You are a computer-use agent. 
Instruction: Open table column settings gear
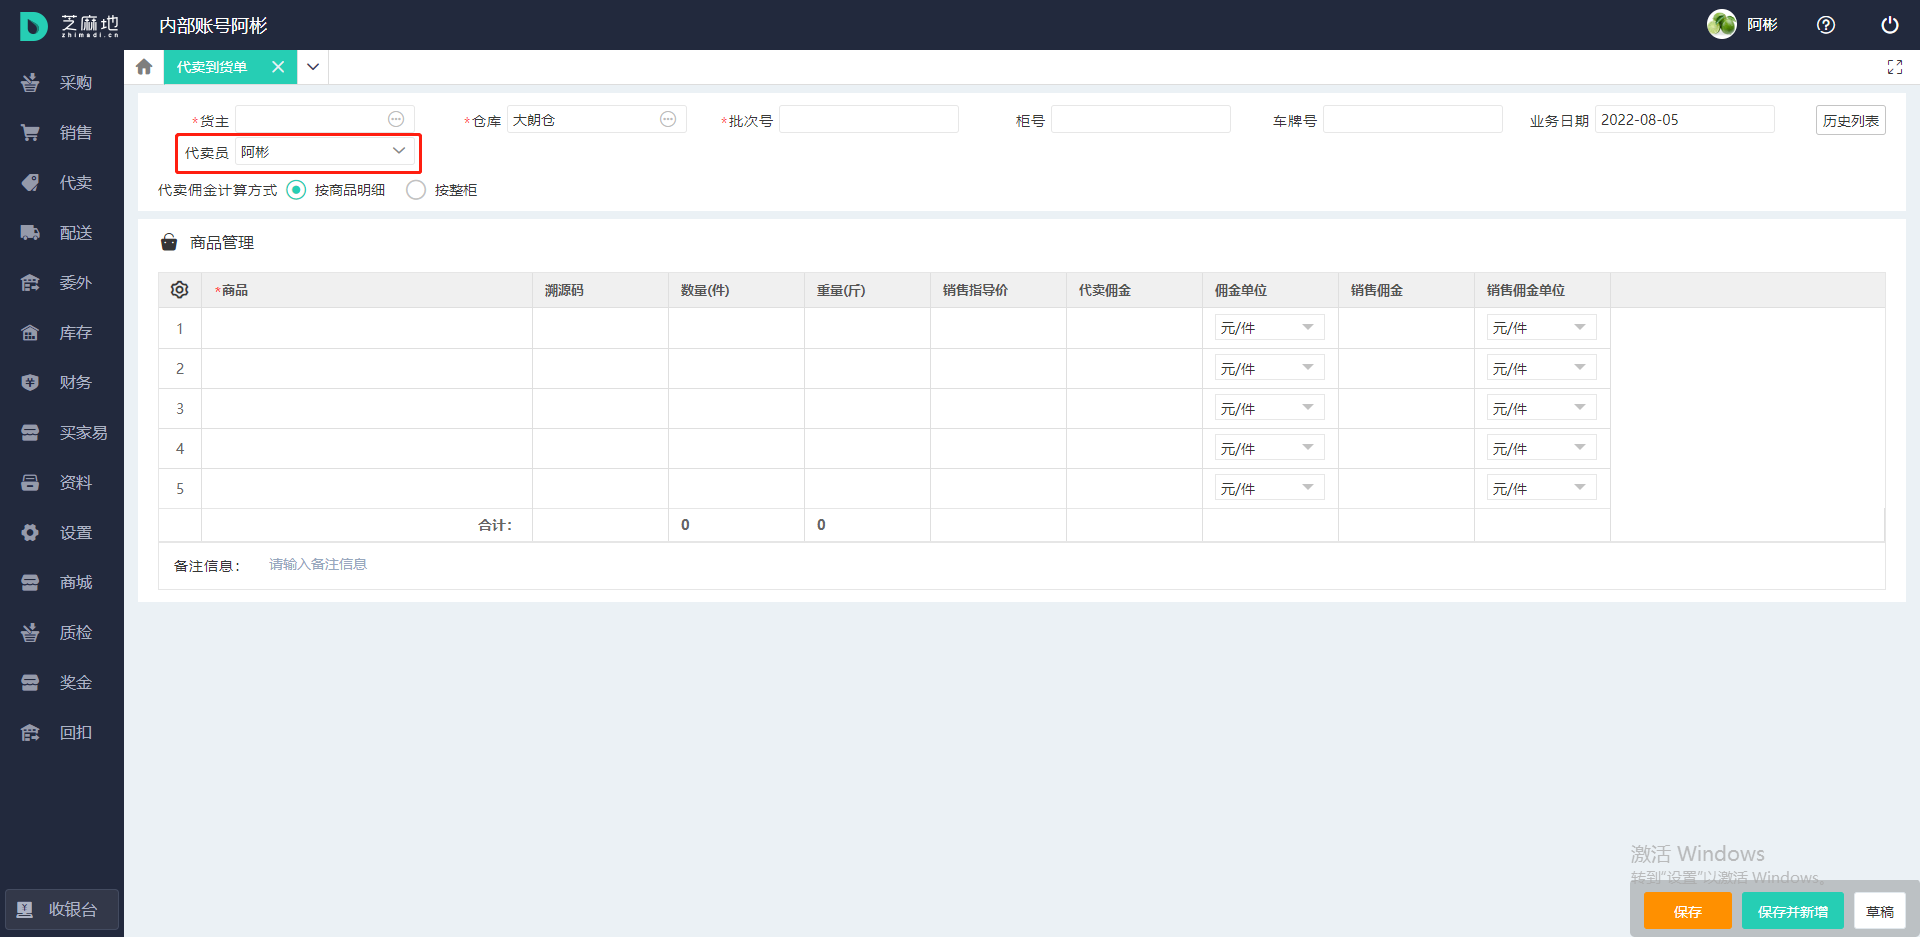(180, 290)
